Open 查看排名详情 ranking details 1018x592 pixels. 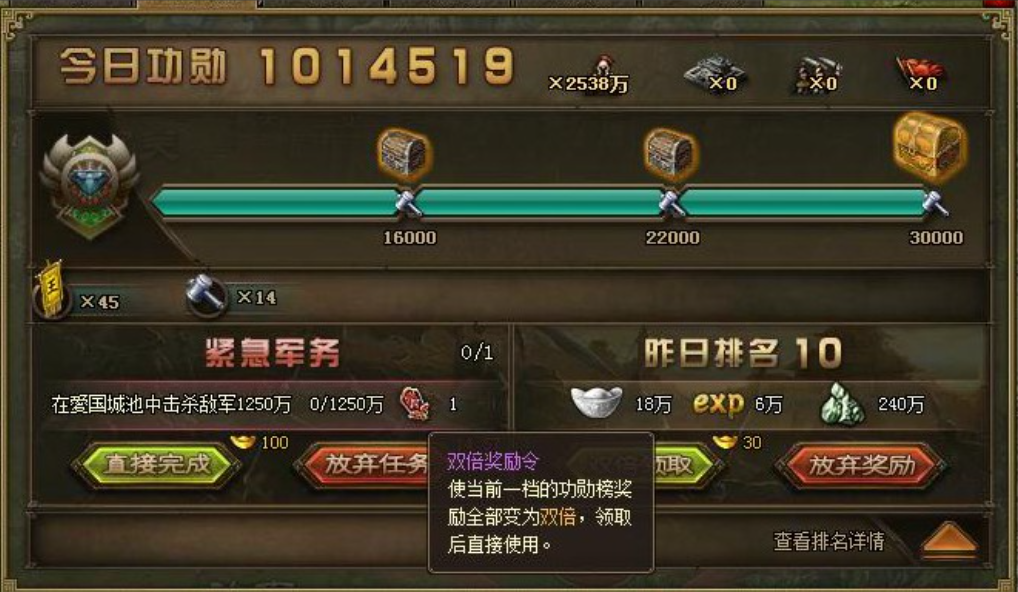tap(828, 541)
